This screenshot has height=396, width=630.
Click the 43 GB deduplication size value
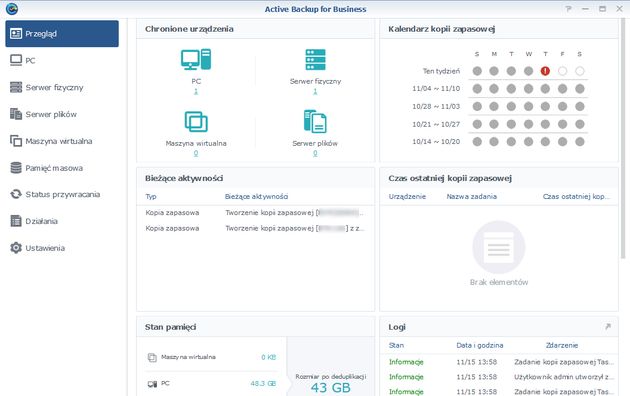[331, 388]
